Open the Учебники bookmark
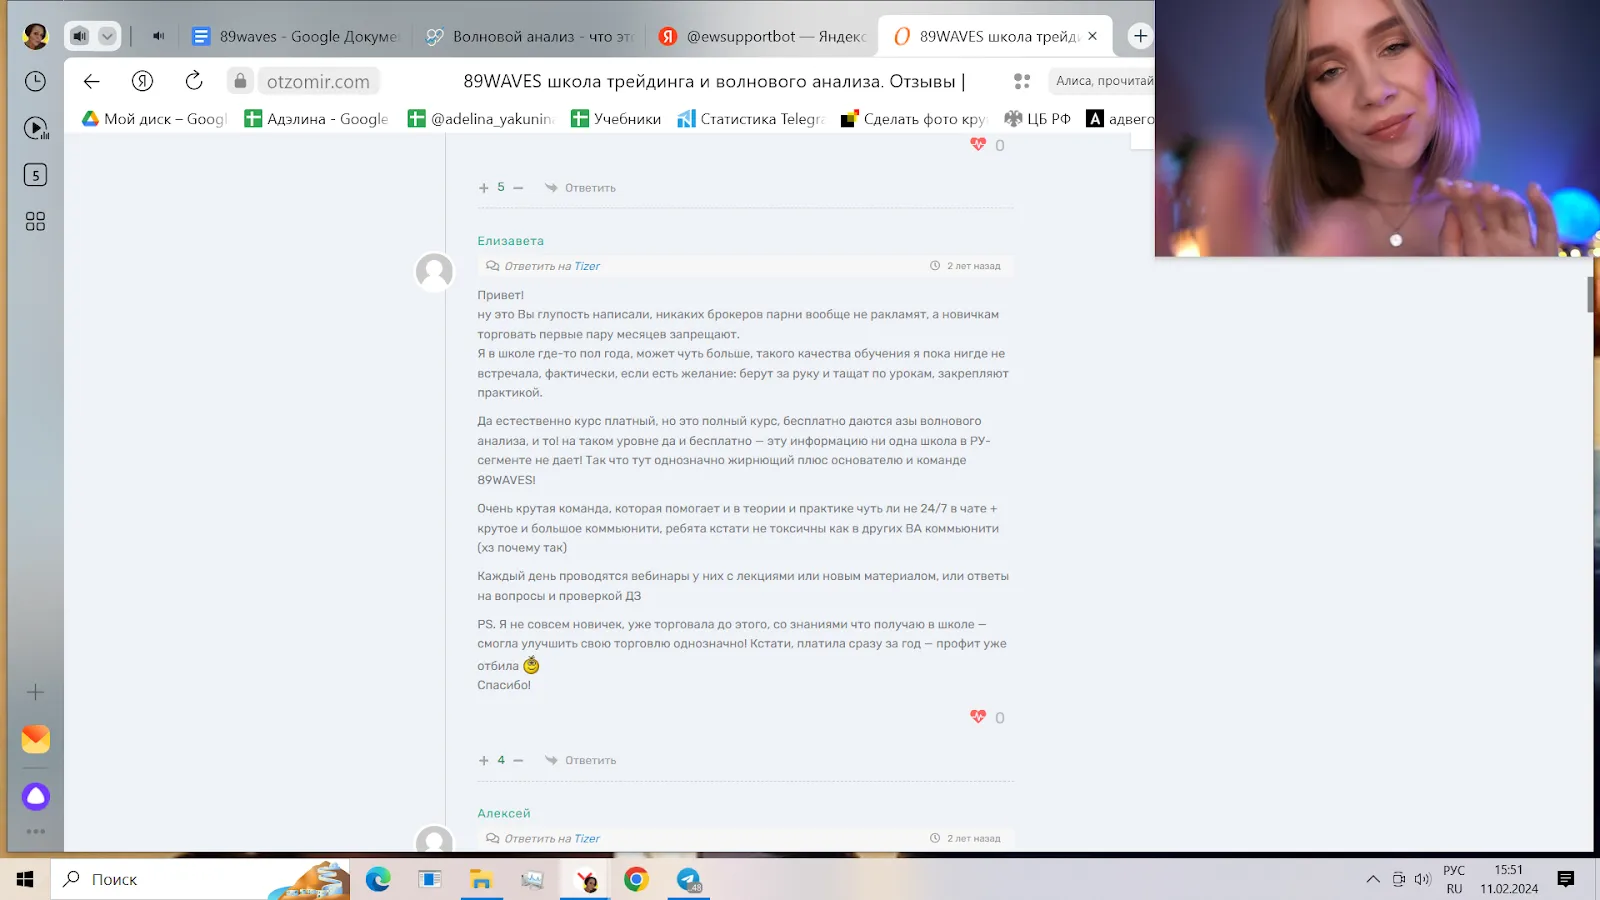The height and width of the screenshot is (900, 1600). coord(616,119)
